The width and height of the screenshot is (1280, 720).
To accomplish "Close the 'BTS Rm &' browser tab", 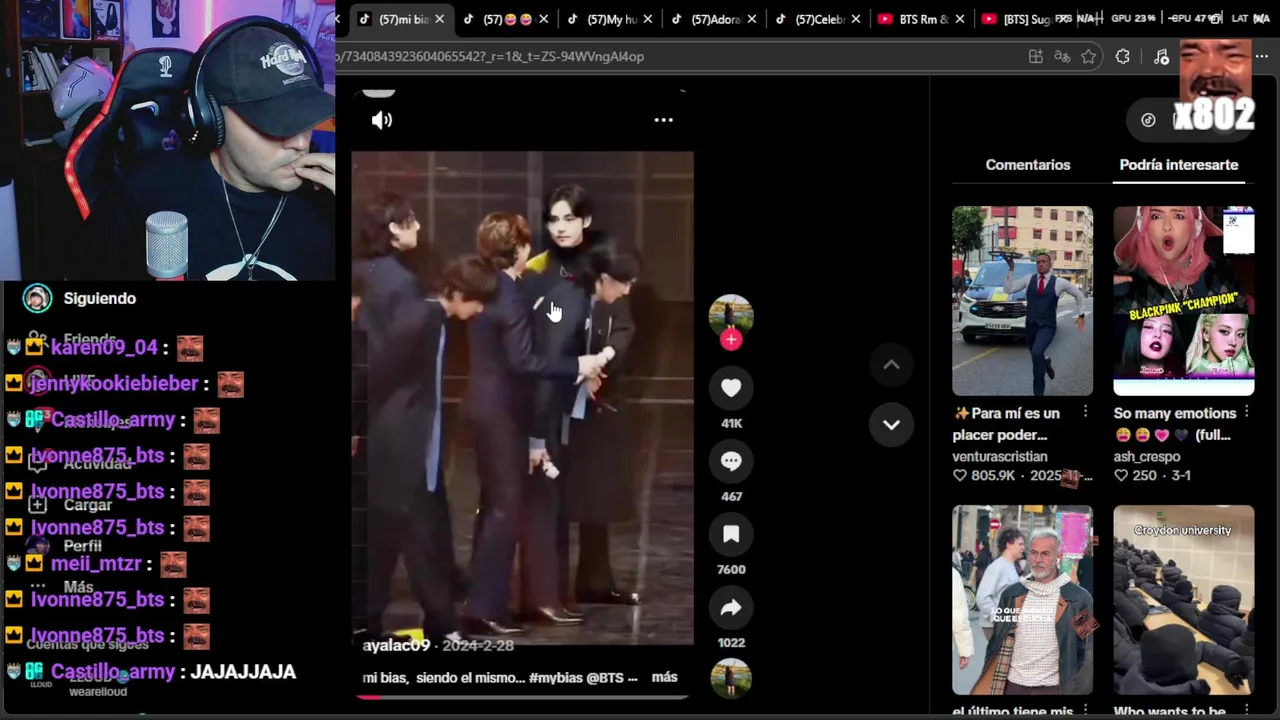I will pyautogui.click(x=960, y=19).
